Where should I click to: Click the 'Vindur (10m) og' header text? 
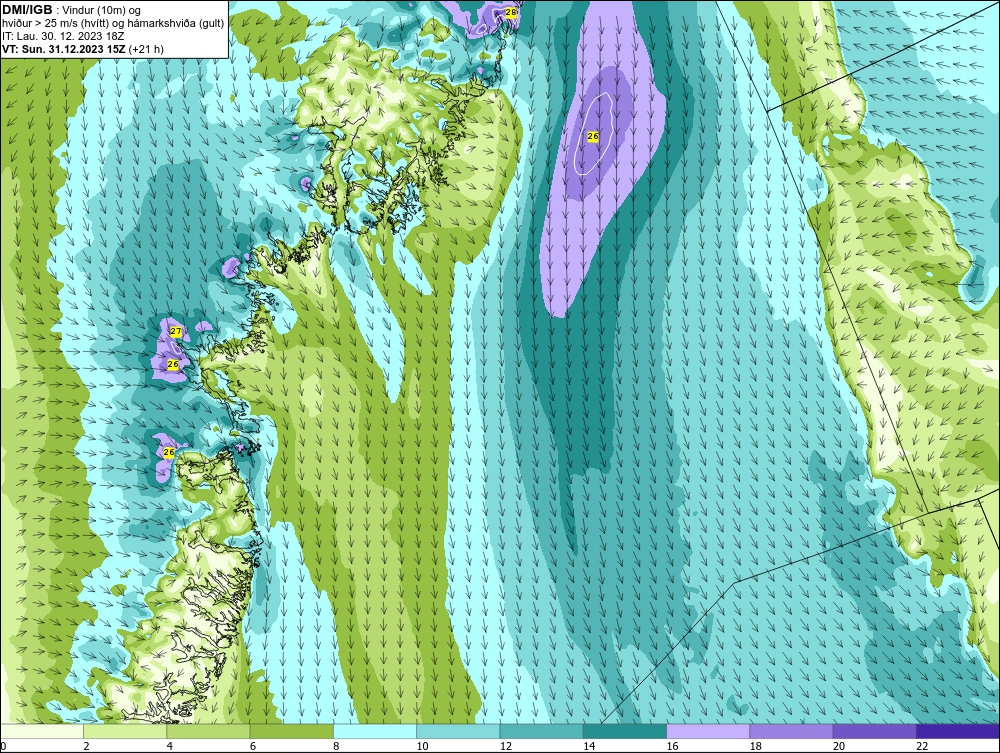[99, 11]
